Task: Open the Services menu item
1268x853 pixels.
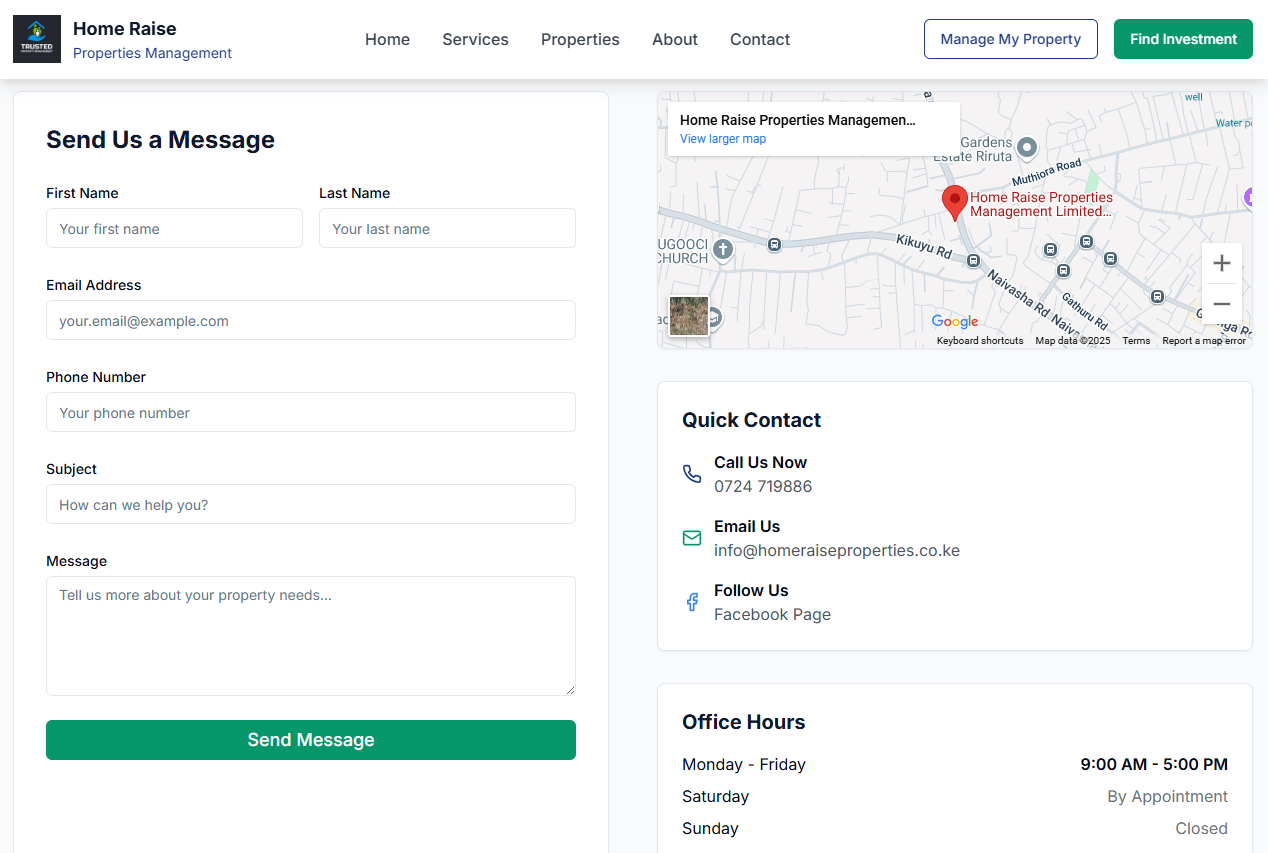Action: tap(475, 39)
